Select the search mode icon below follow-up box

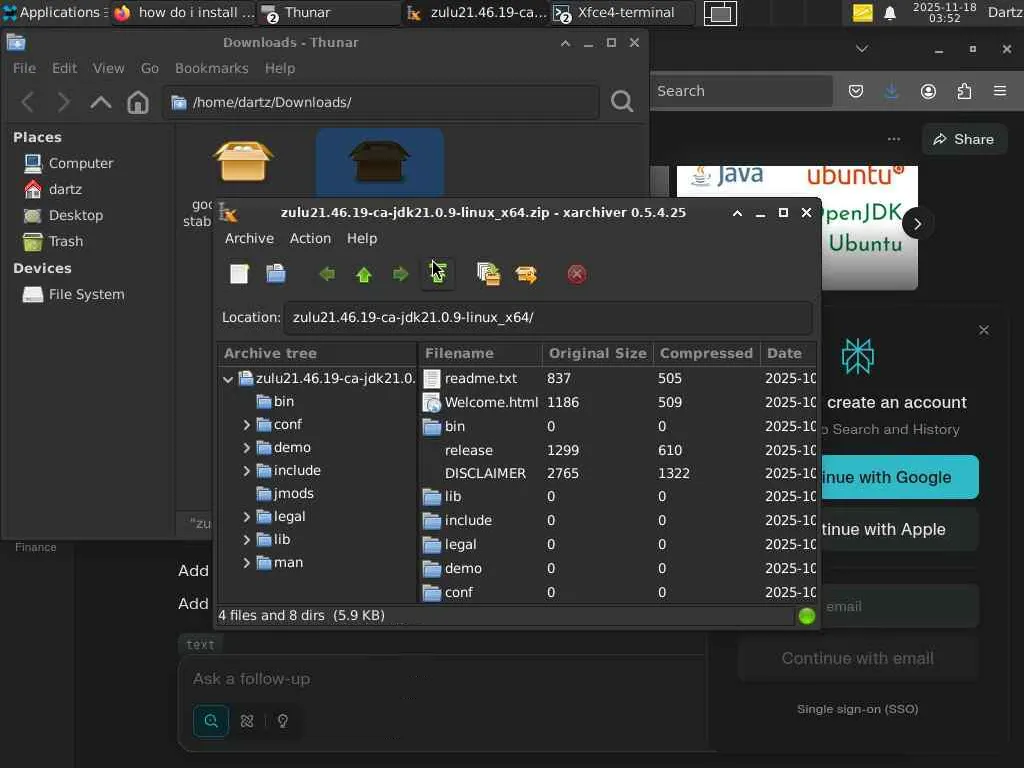211,721
